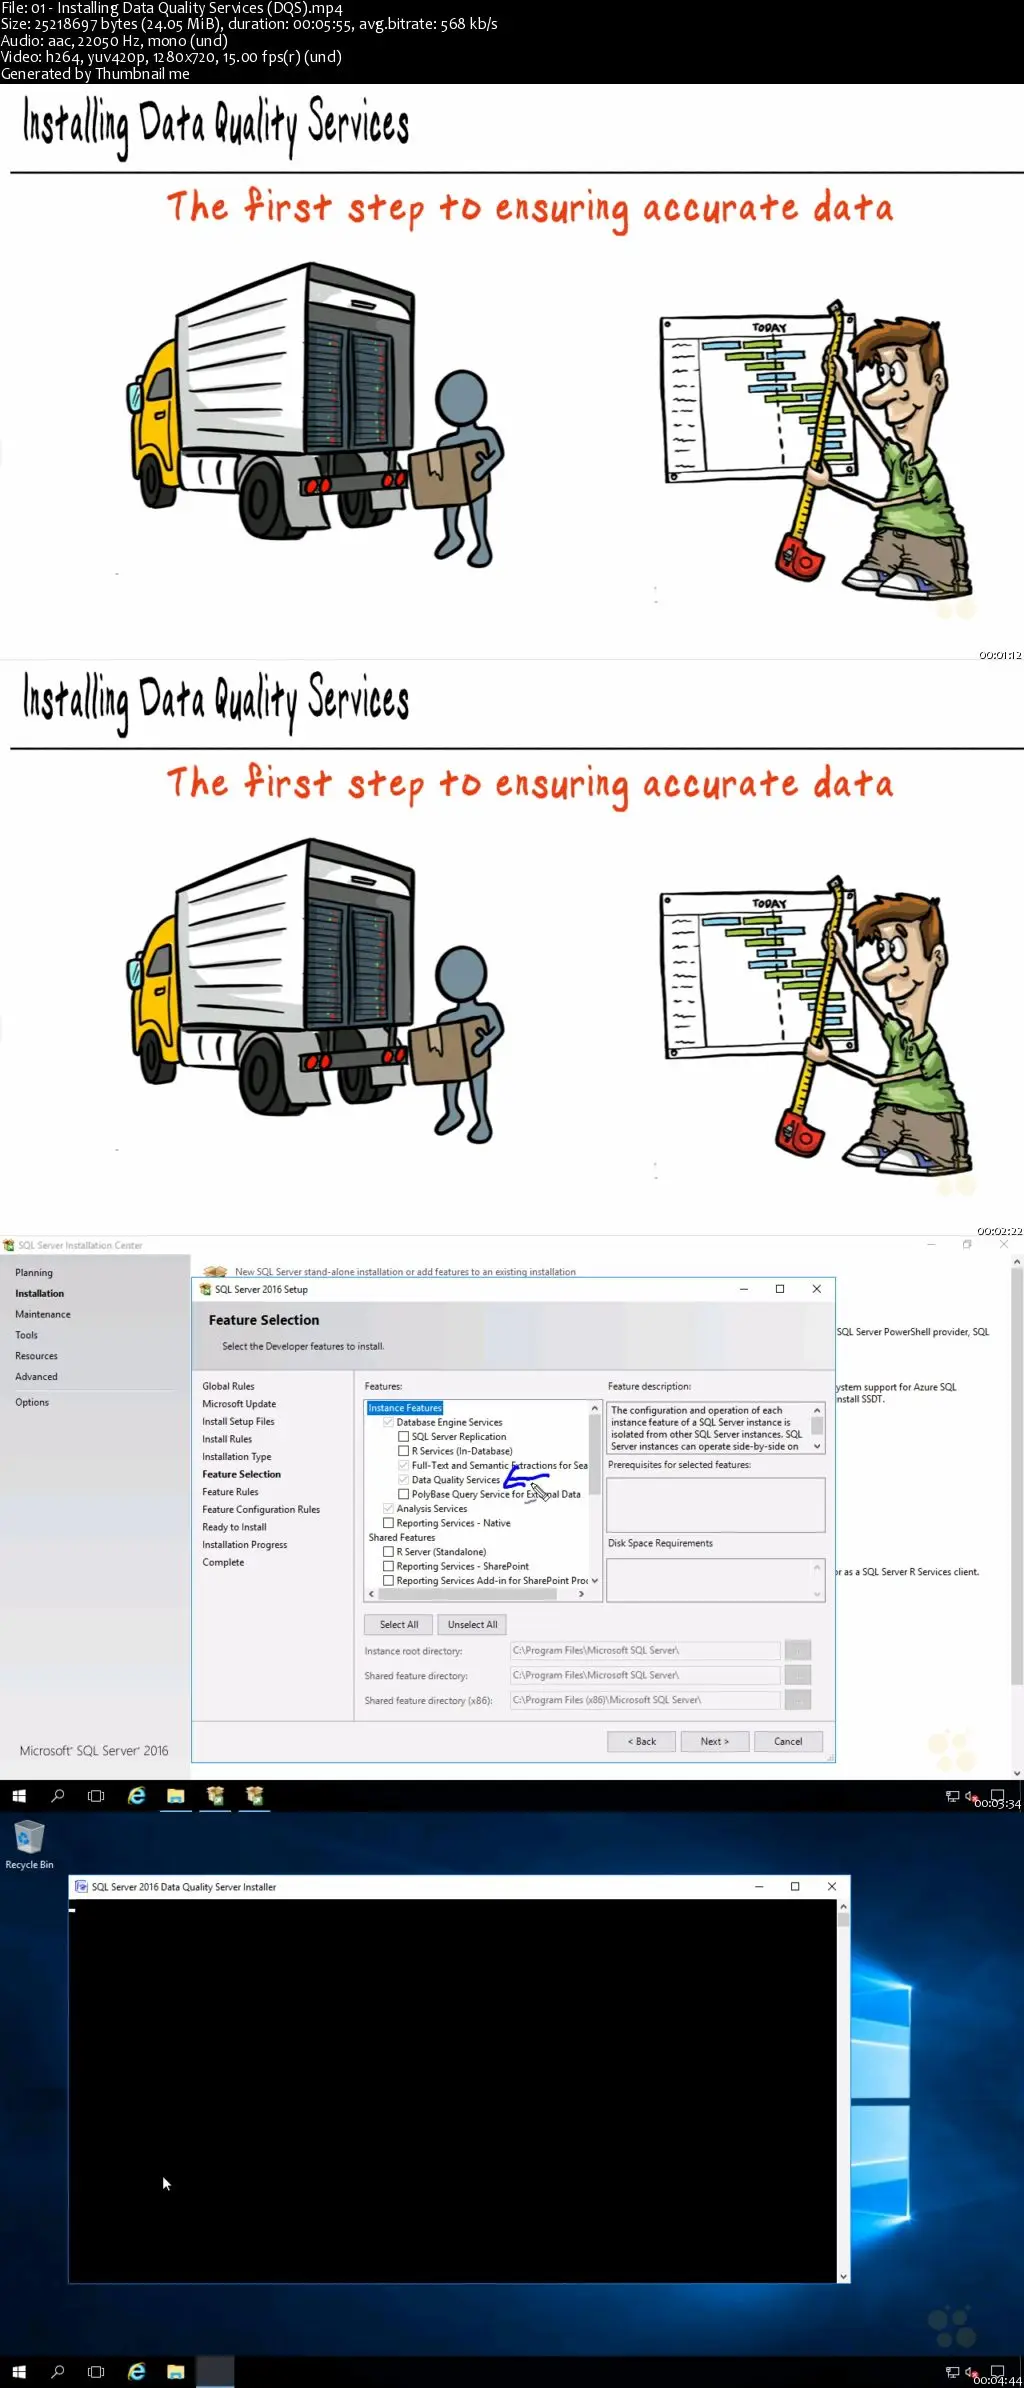Click Select All features button
Viewport: 1024px width, 2388px height.
pos(399,1624)
